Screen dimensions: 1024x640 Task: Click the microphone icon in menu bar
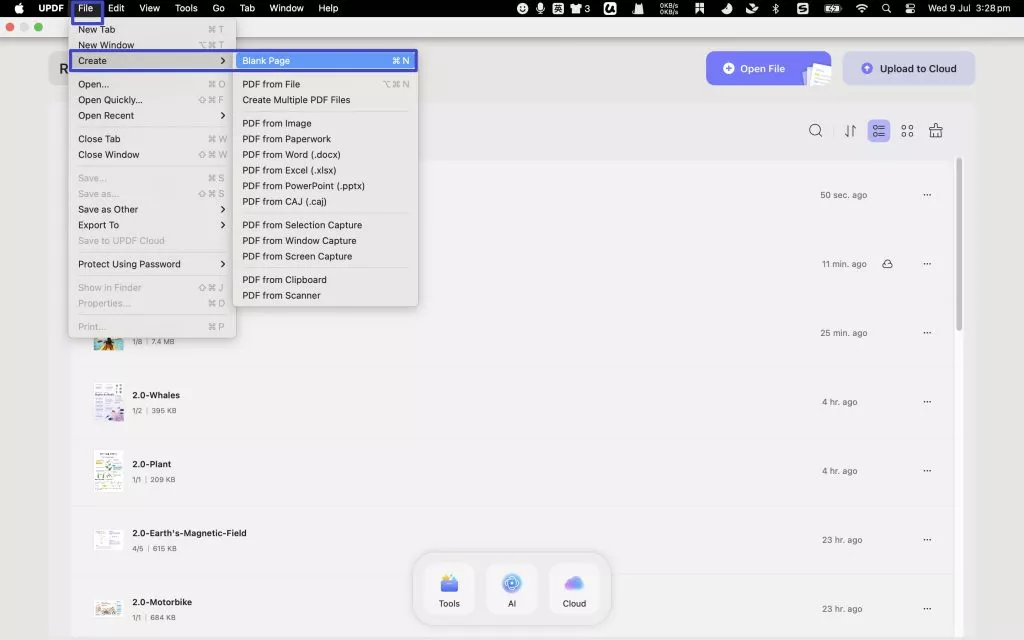pyautogui.click(x=540, y=8)
